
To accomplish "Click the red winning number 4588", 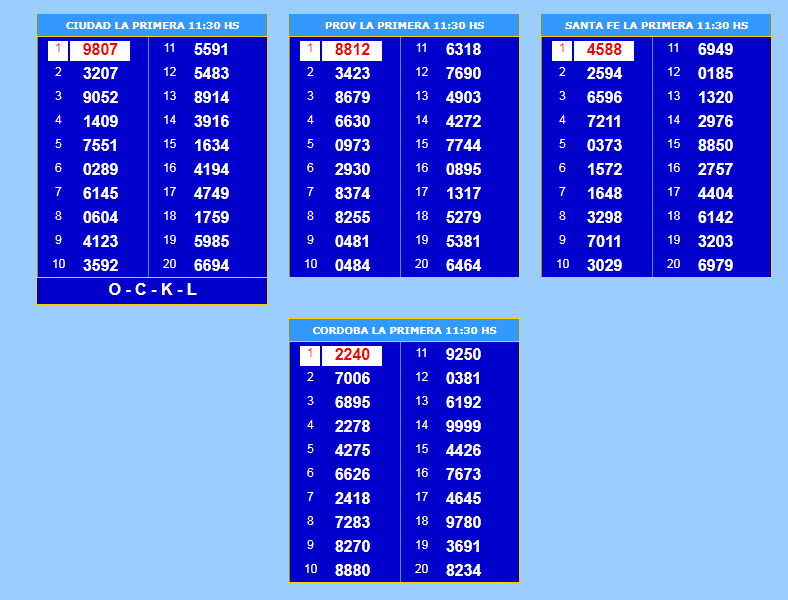I will (x=604, y=50).
